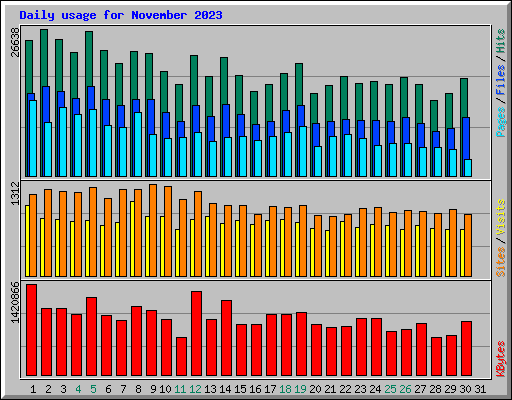Click day 30 on the x-axis
Image resolution: width=512 pixels, height=400 pixels.
(465, 389)
